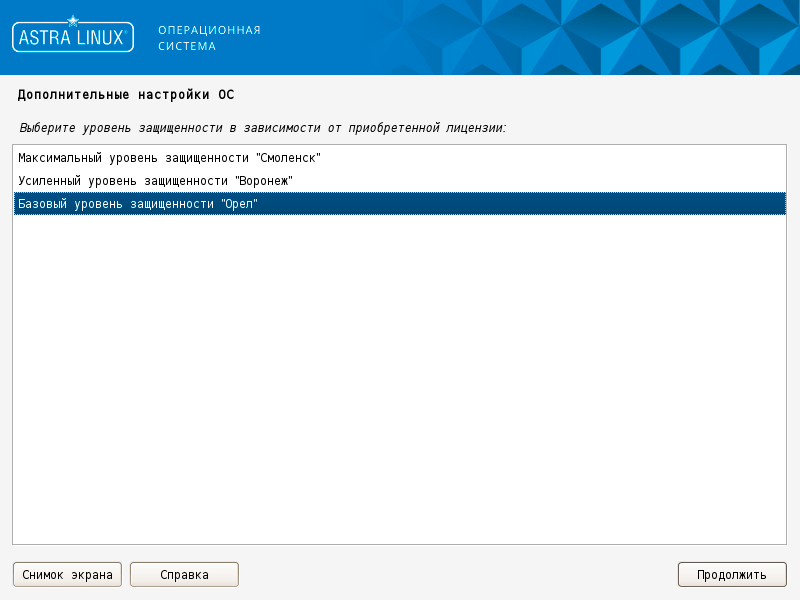This screenshot has width=800, height=600.
Task: Click the Продолжить button
Action: [732, 575]
